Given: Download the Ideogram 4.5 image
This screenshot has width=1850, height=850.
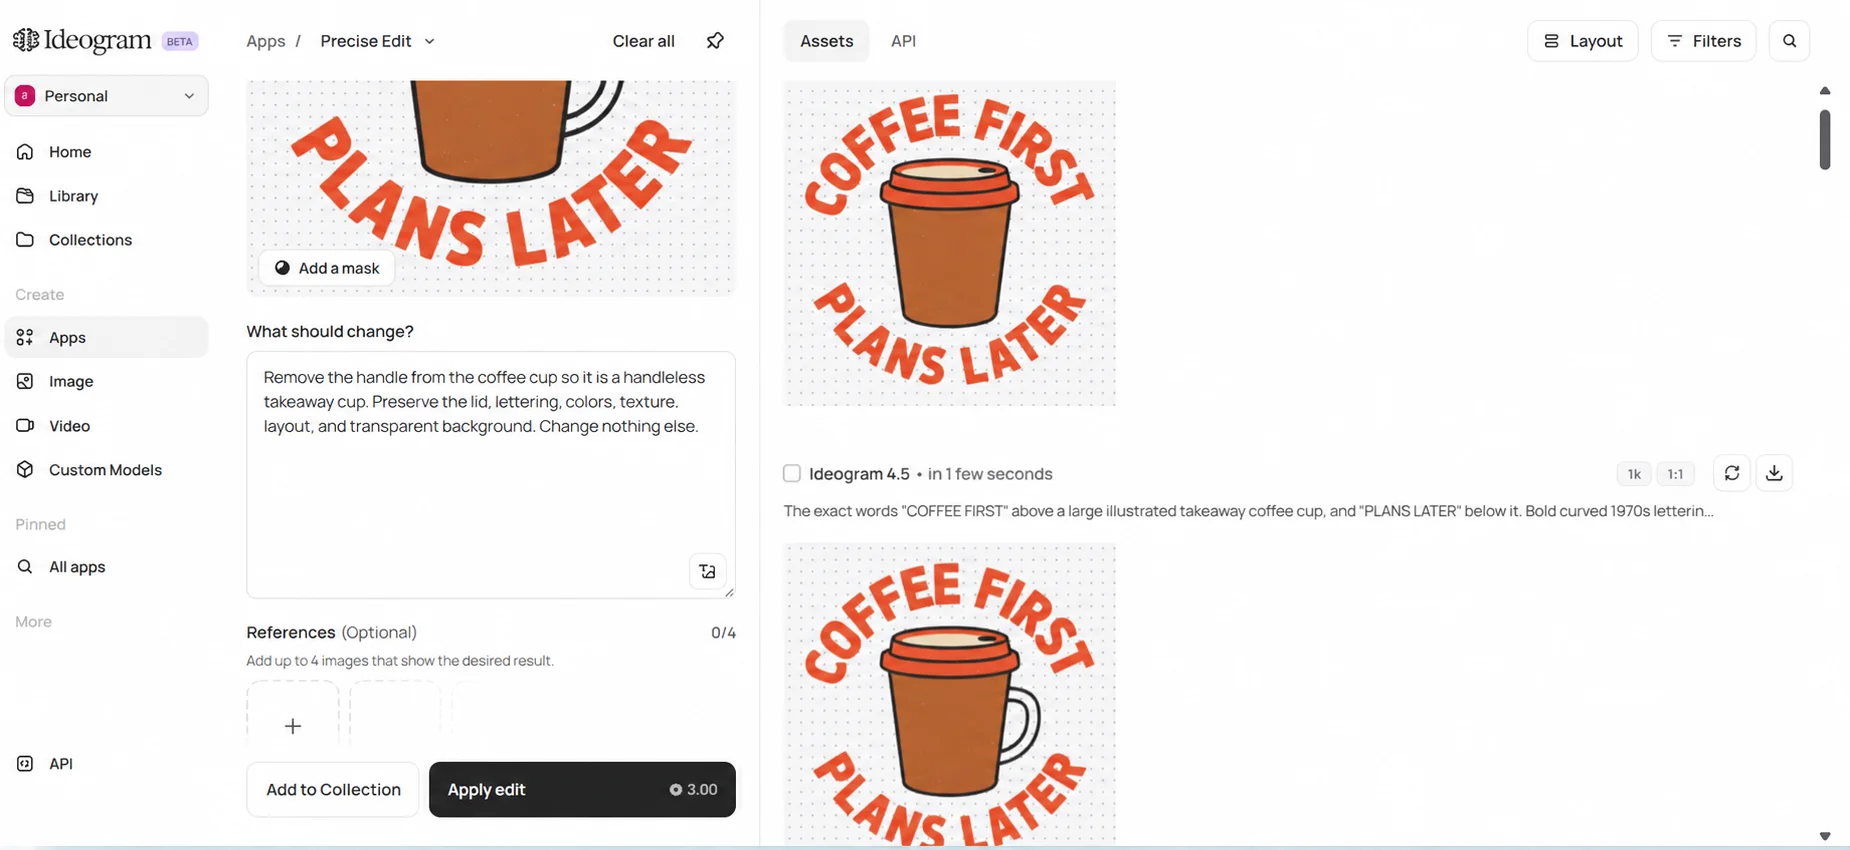Looking at the screenshot, I should [x=1774, y=473].
